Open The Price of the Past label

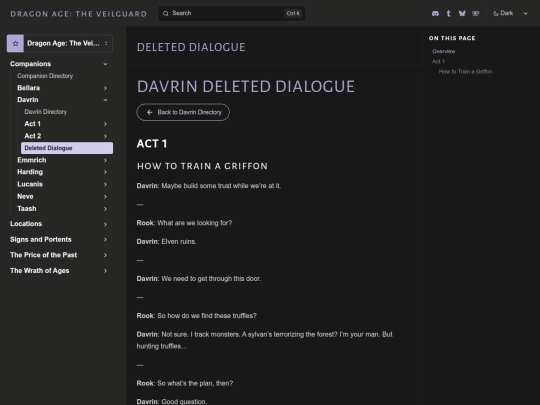click(x=43, y=255)
